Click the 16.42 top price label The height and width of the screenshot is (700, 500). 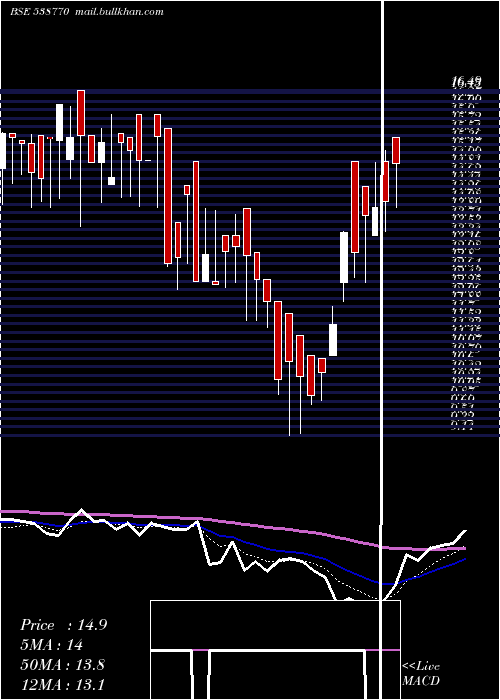pyautogui.click(x=466, y=82)
